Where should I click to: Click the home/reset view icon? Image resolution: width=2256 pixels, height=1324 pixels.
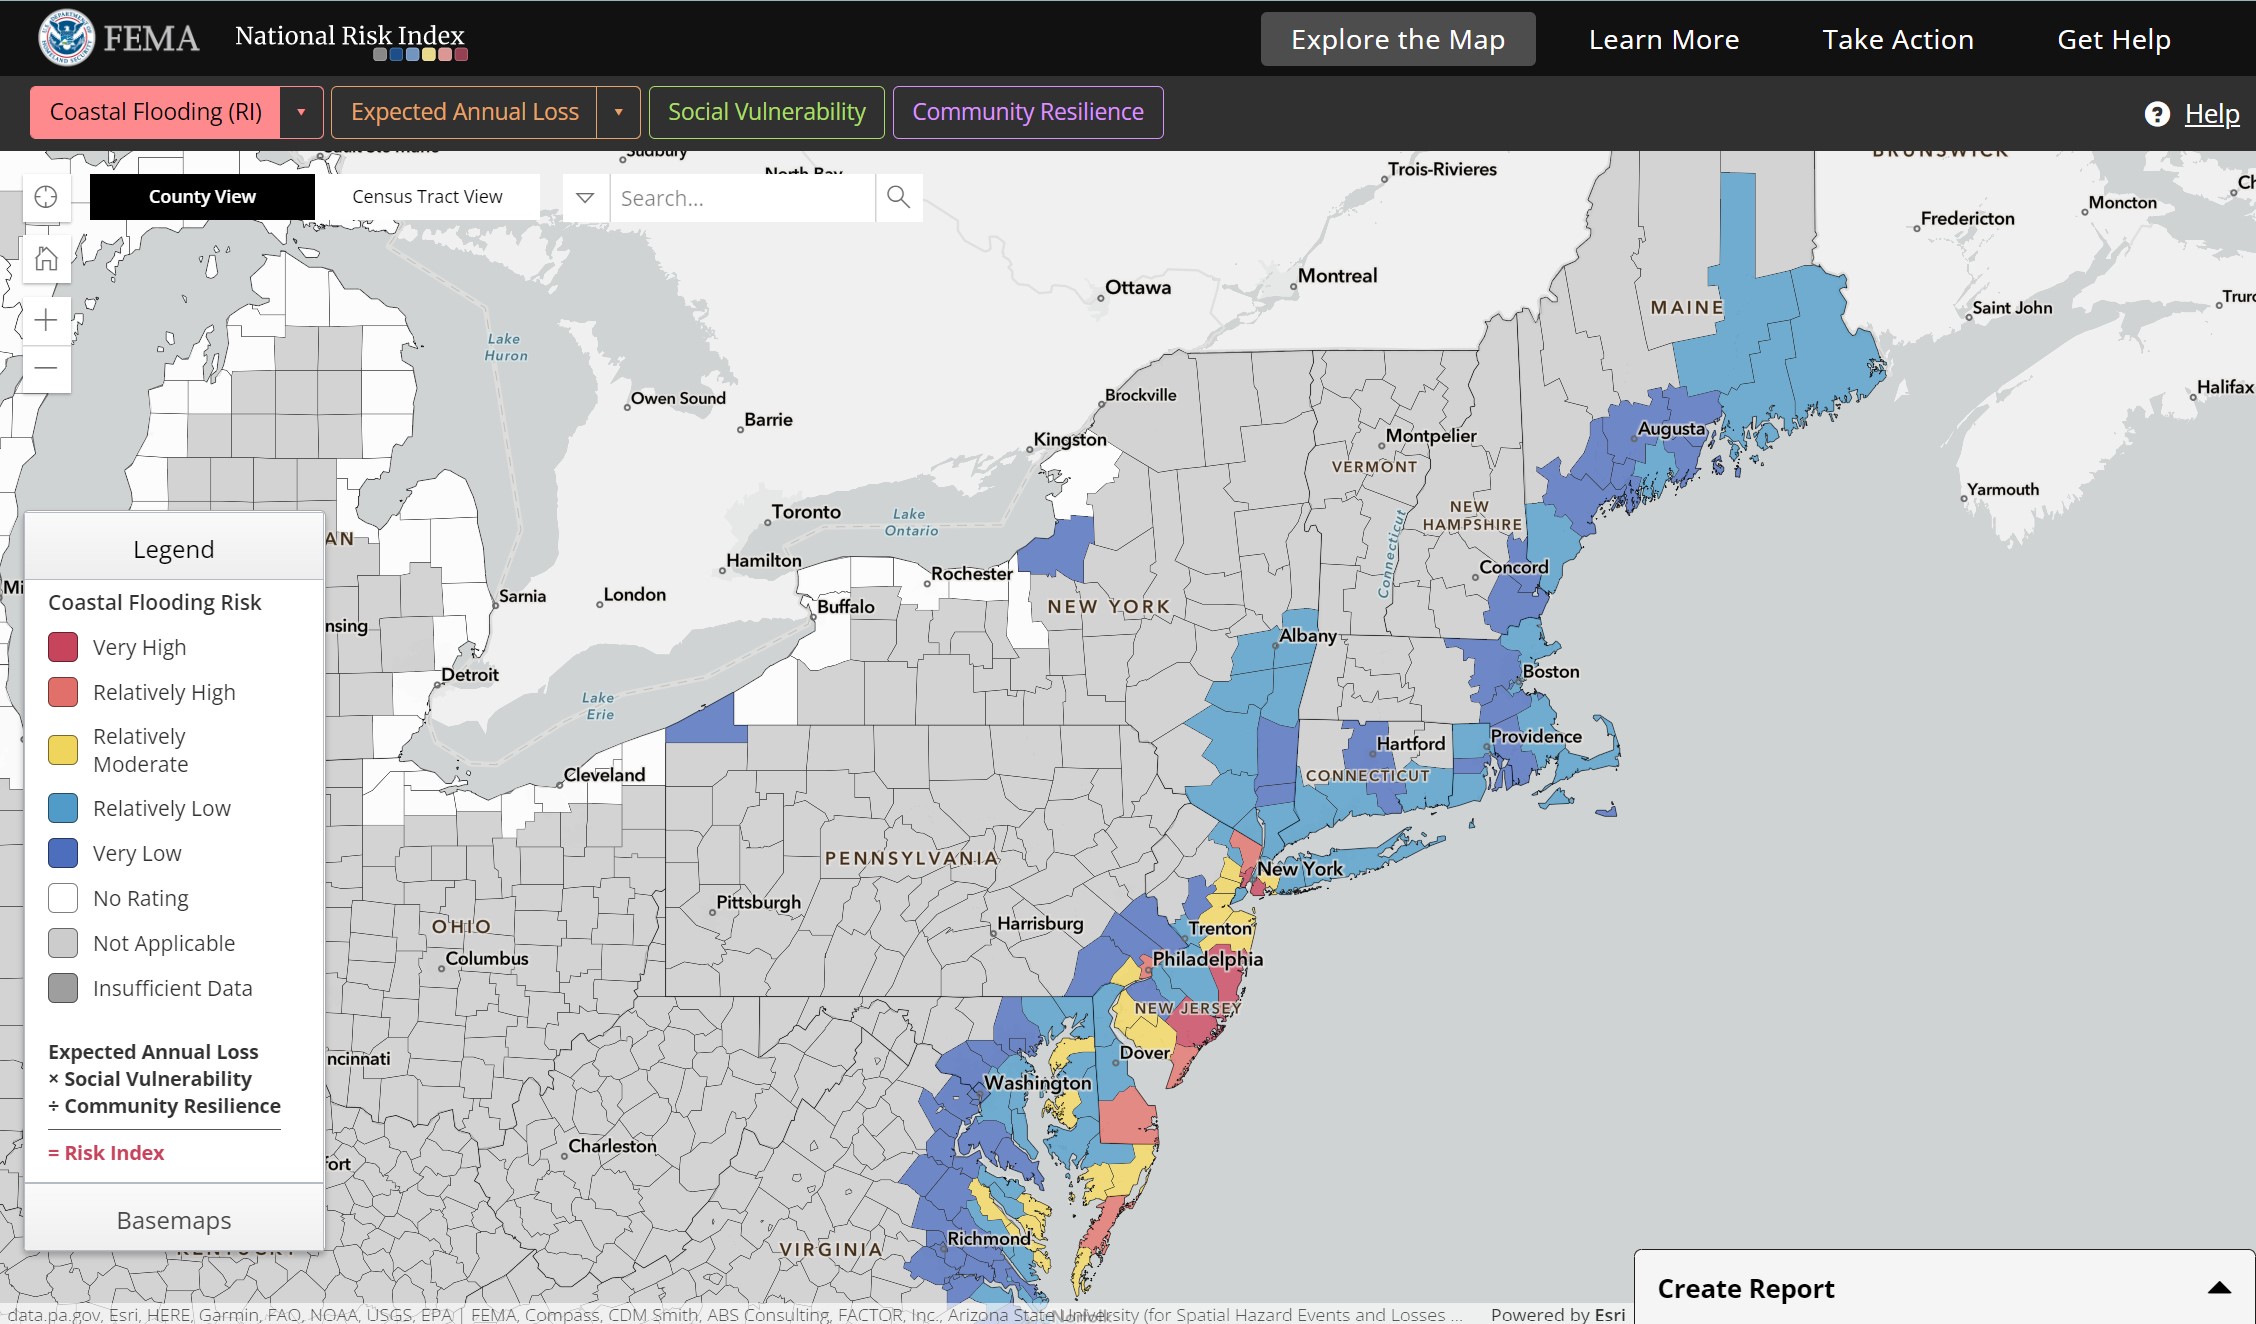(x=46, y=258)
